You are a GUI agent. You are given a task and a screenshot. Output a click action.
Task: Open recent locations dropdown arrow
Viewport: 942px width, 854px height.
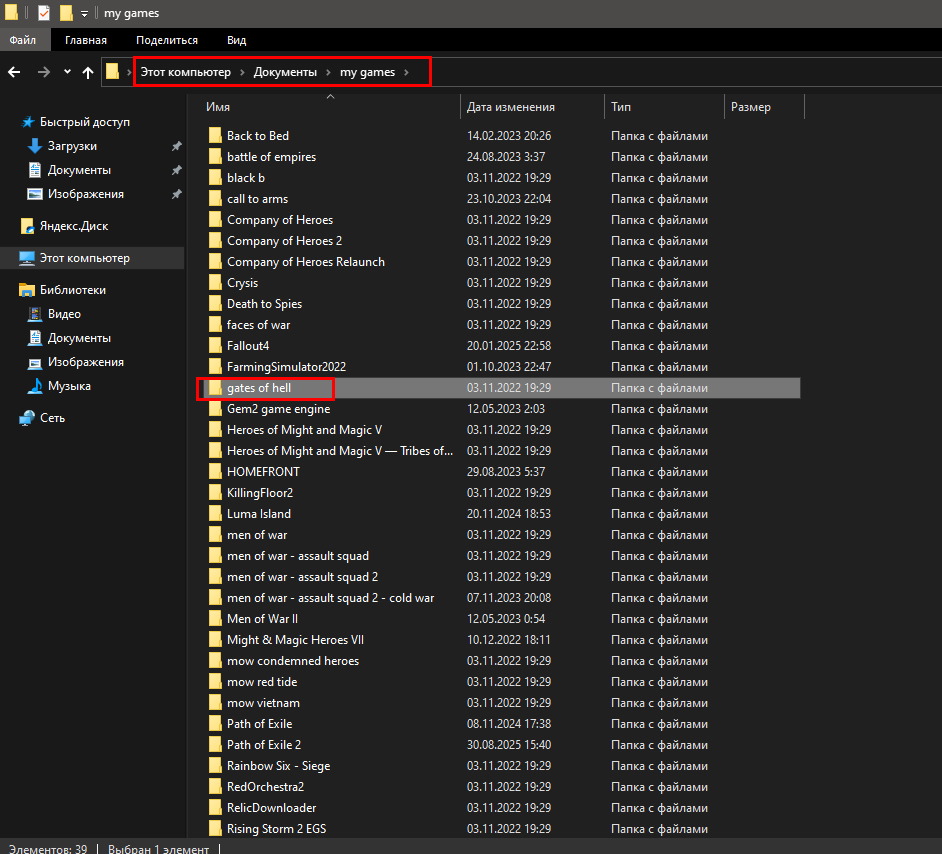click(67, 72)
